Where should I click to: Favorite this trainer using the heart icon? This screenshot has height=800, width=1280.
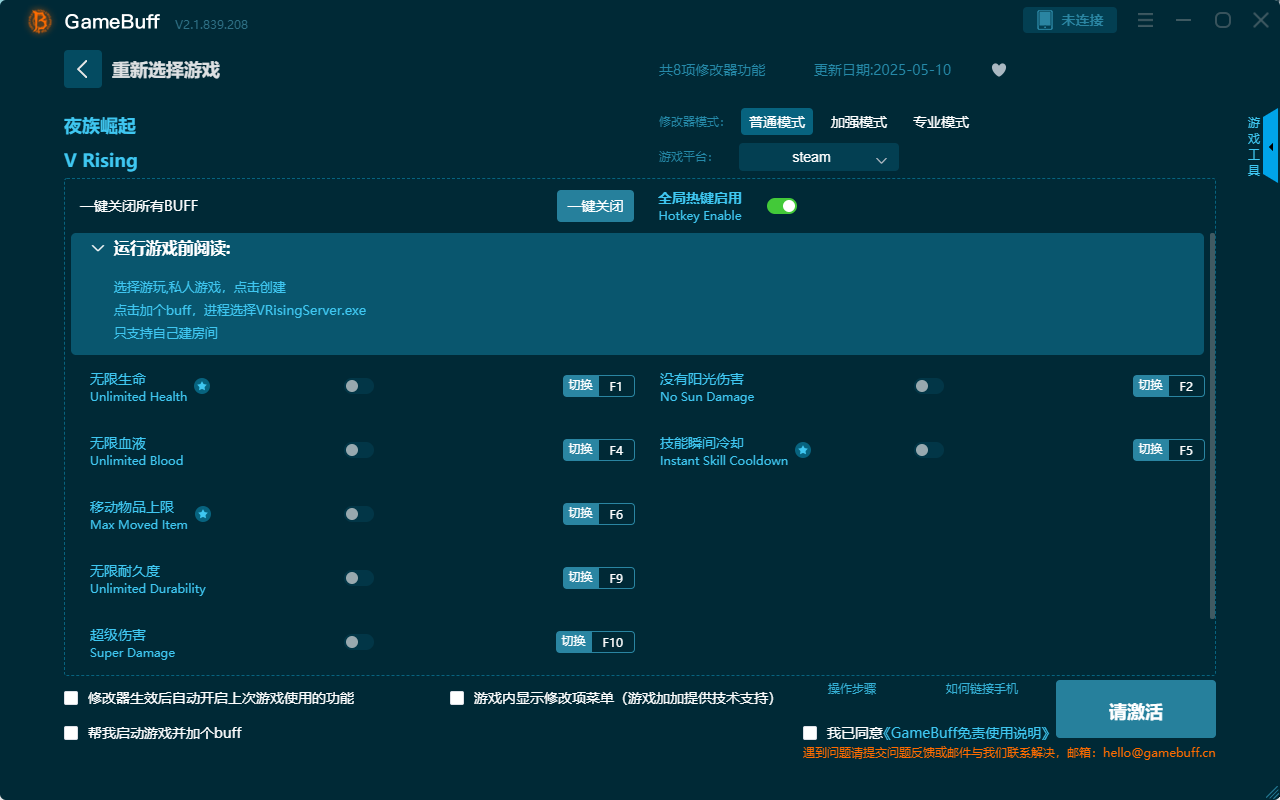tap(998, 70)
